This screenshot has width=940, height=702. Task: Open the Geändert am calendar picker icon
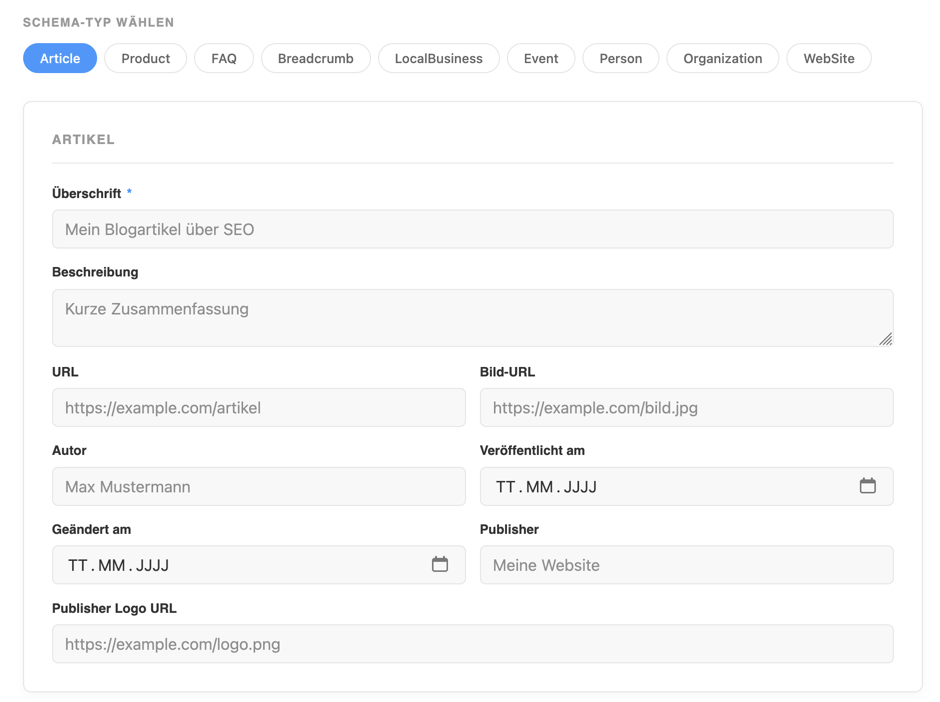[x=439, y=565]
